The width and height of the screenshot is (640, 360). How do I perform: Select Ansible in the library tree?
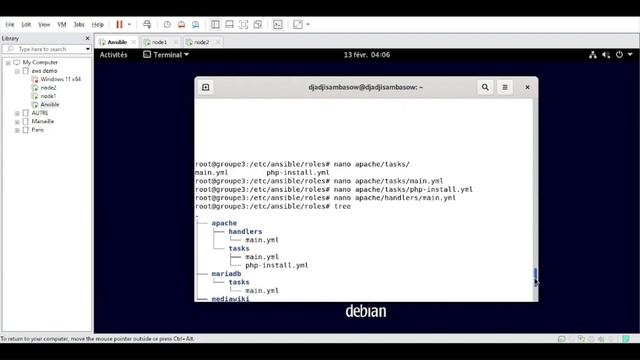(x=50, y=105)
